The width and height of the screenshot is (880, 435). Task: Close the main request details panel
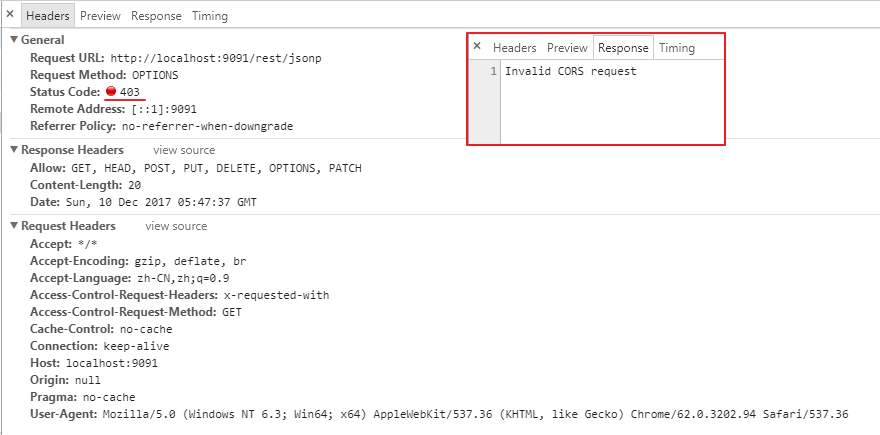10,14
